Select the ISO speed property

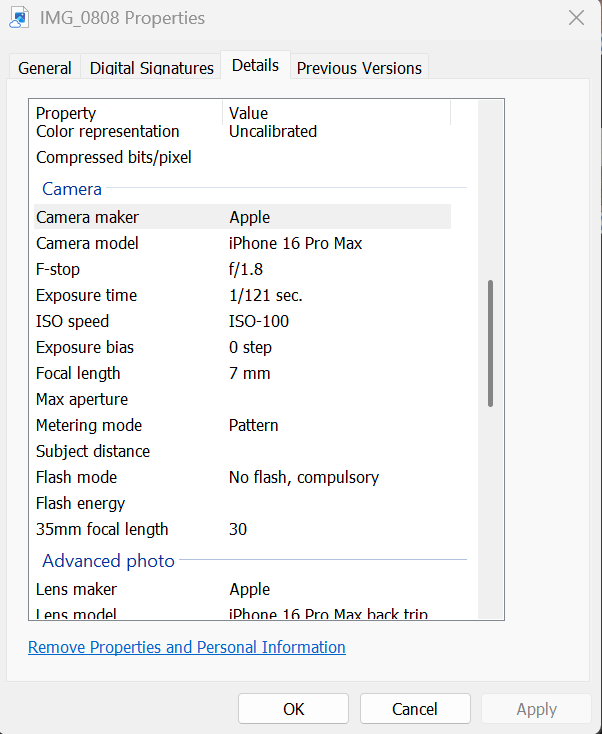[x=73, y=321]
